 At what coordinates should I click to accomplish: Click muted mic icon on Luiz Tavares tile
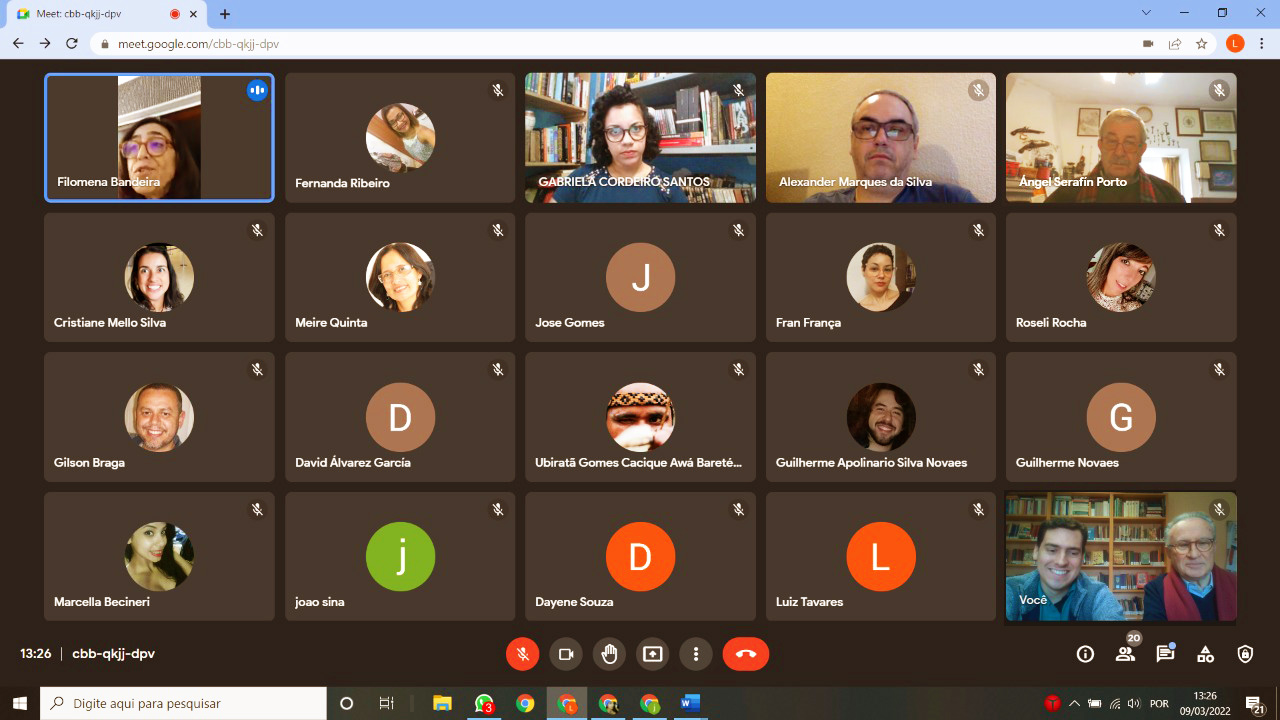(x=979, y=510)
